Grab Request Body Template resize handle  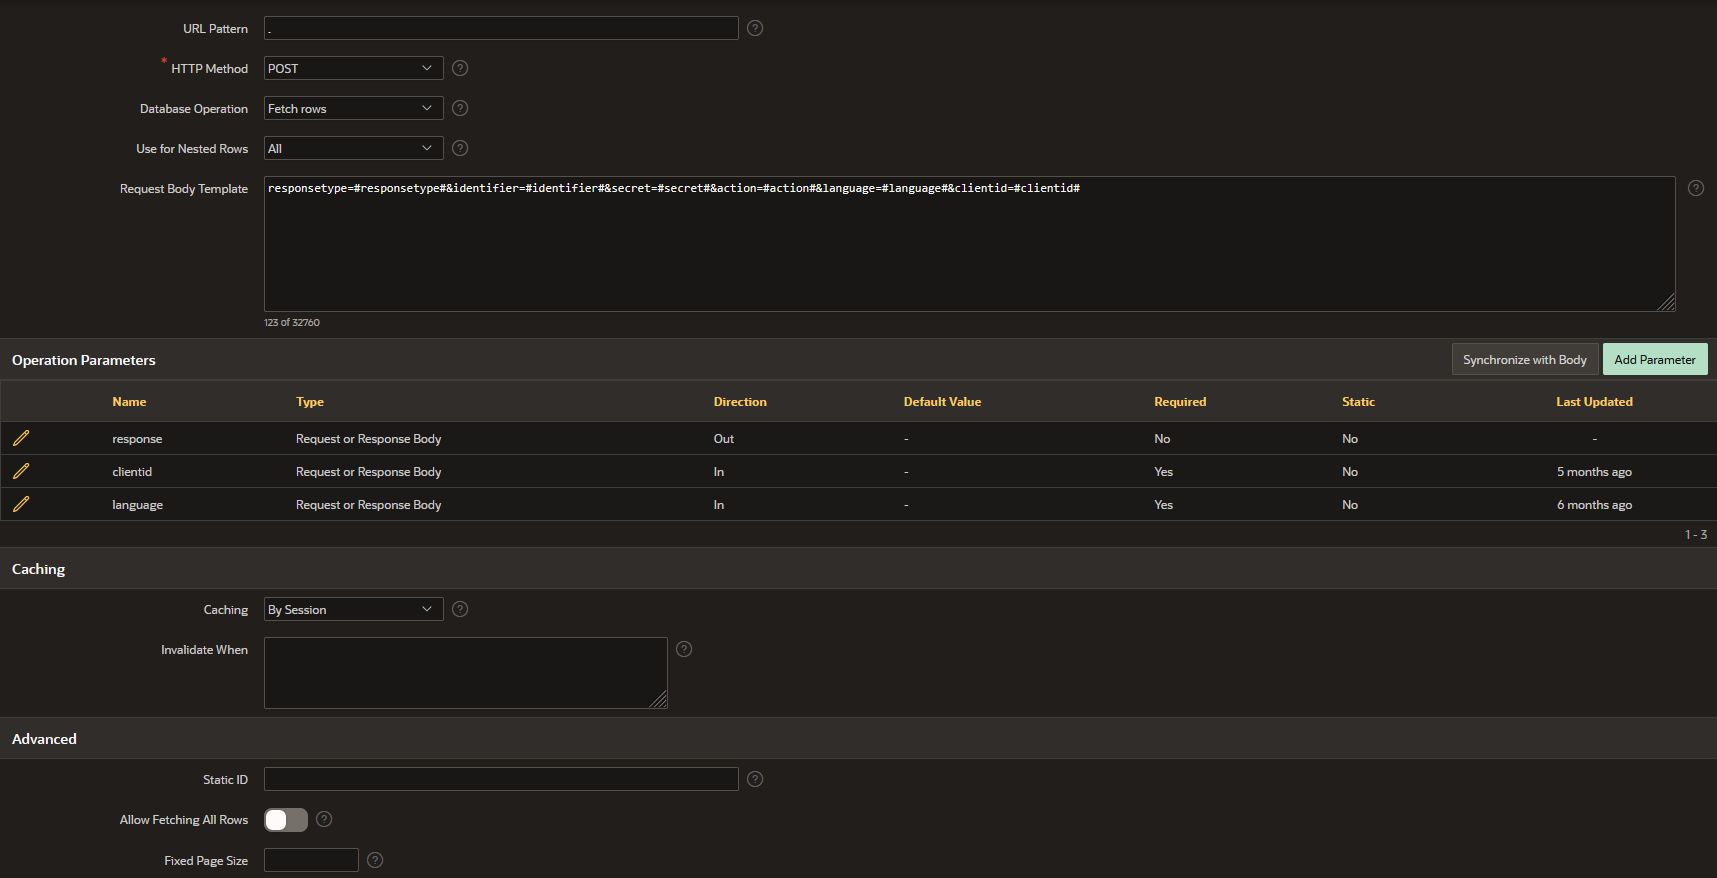[x=1666, y=302]
